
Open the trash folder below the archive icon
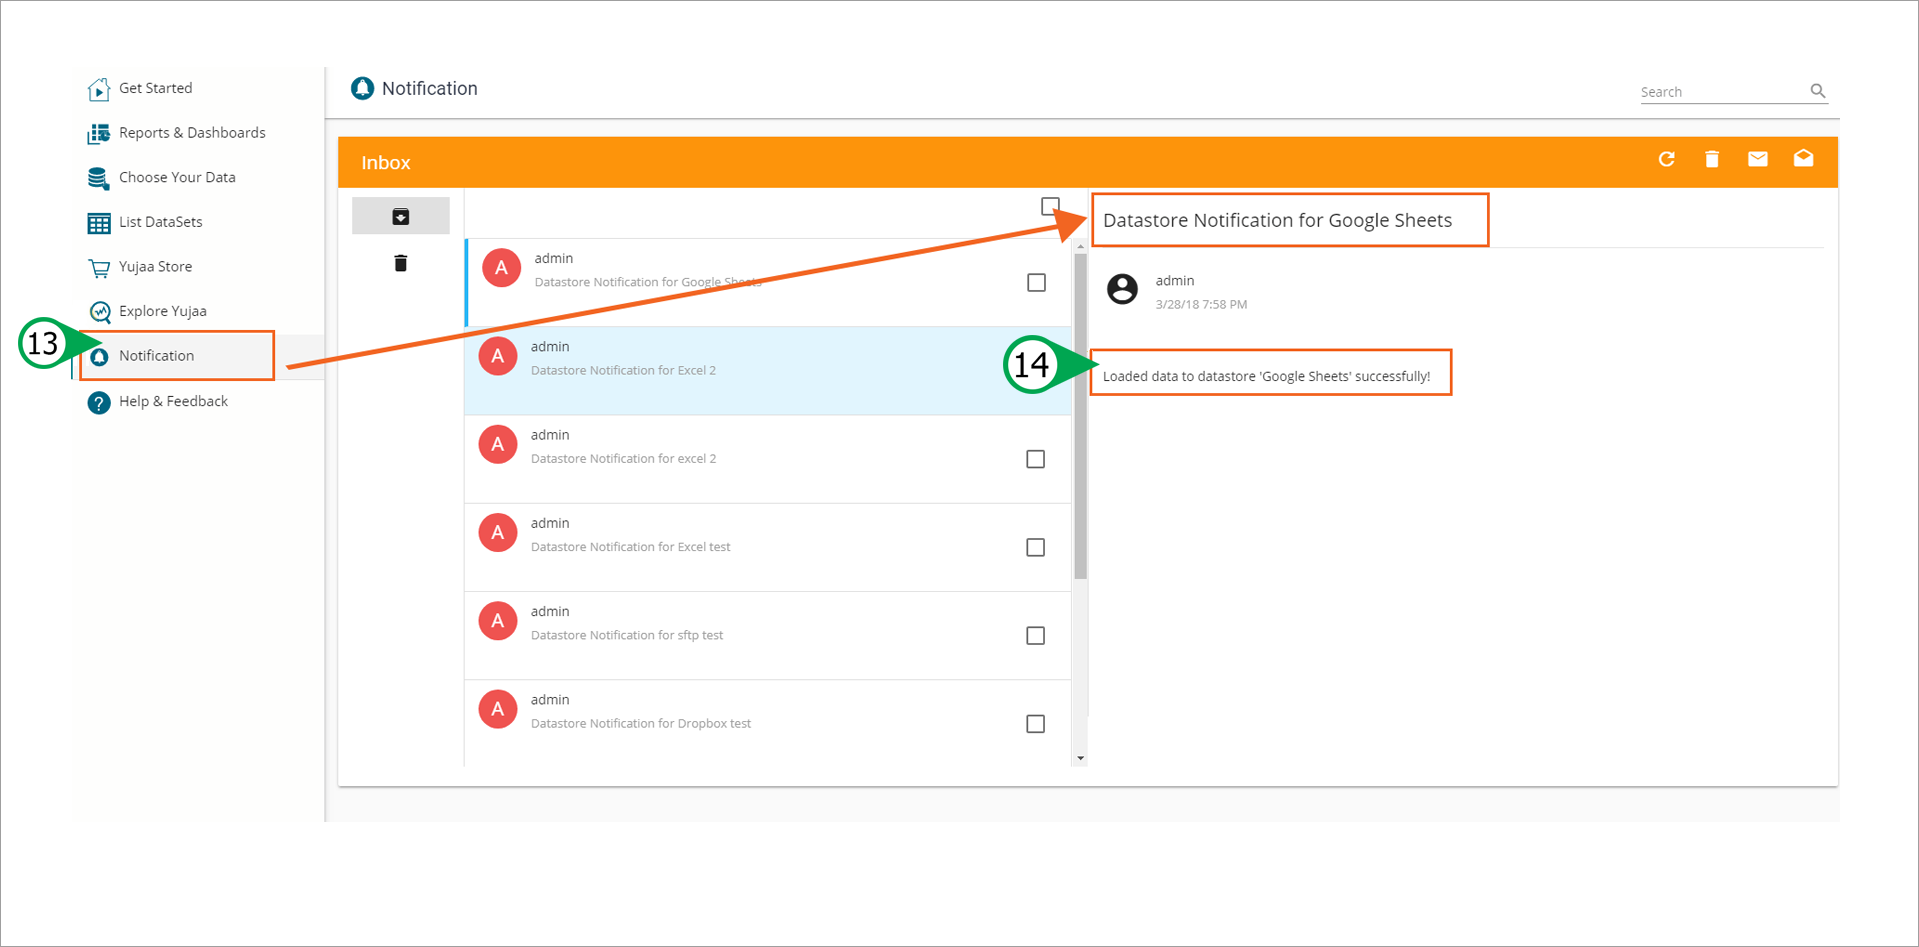(x=400, y=263)
